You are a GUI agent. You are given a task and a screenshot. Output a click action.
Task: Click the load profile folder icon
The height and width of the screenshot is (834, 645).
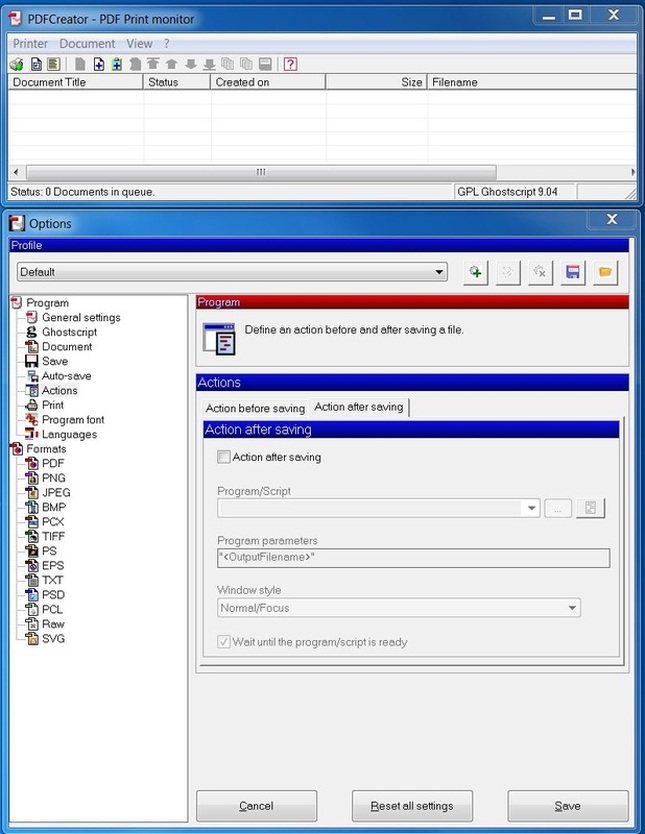[605, 272]
